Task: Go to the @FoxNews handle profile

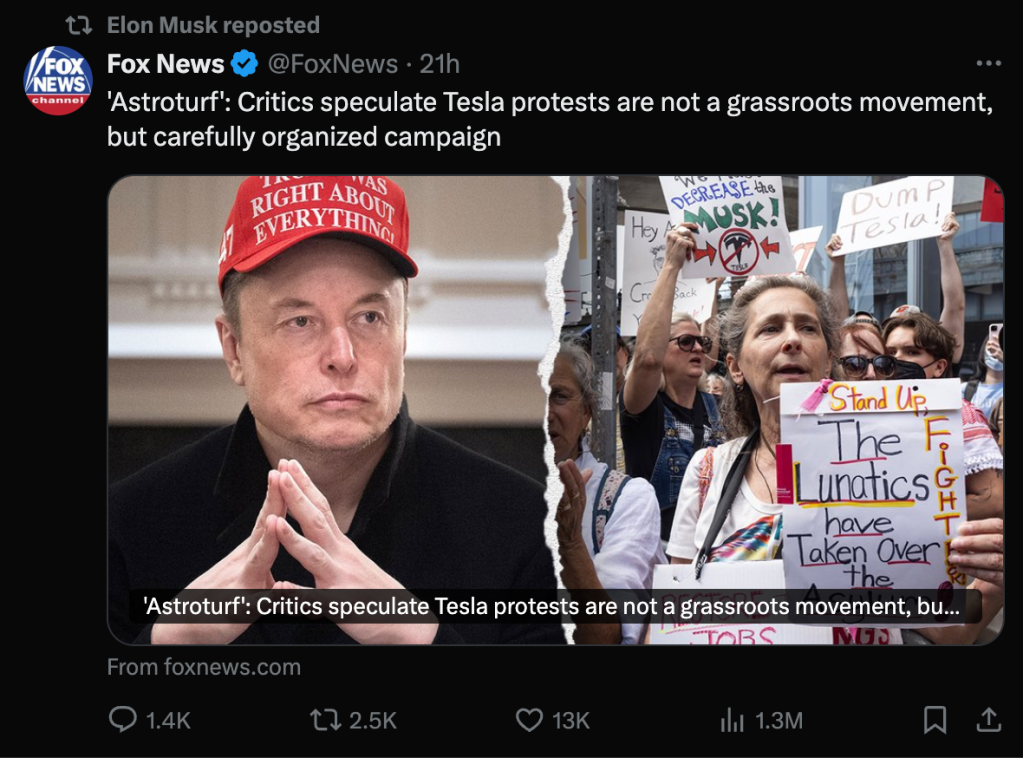Action: point(332,64)
